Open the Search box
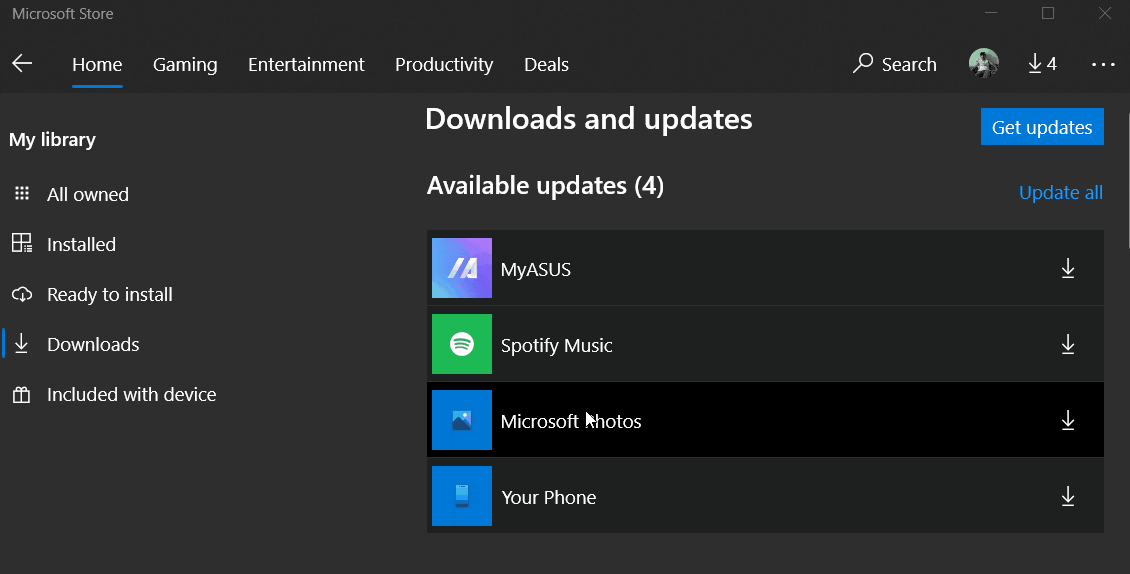1130x574 pixels. click(x=894, y=64)
